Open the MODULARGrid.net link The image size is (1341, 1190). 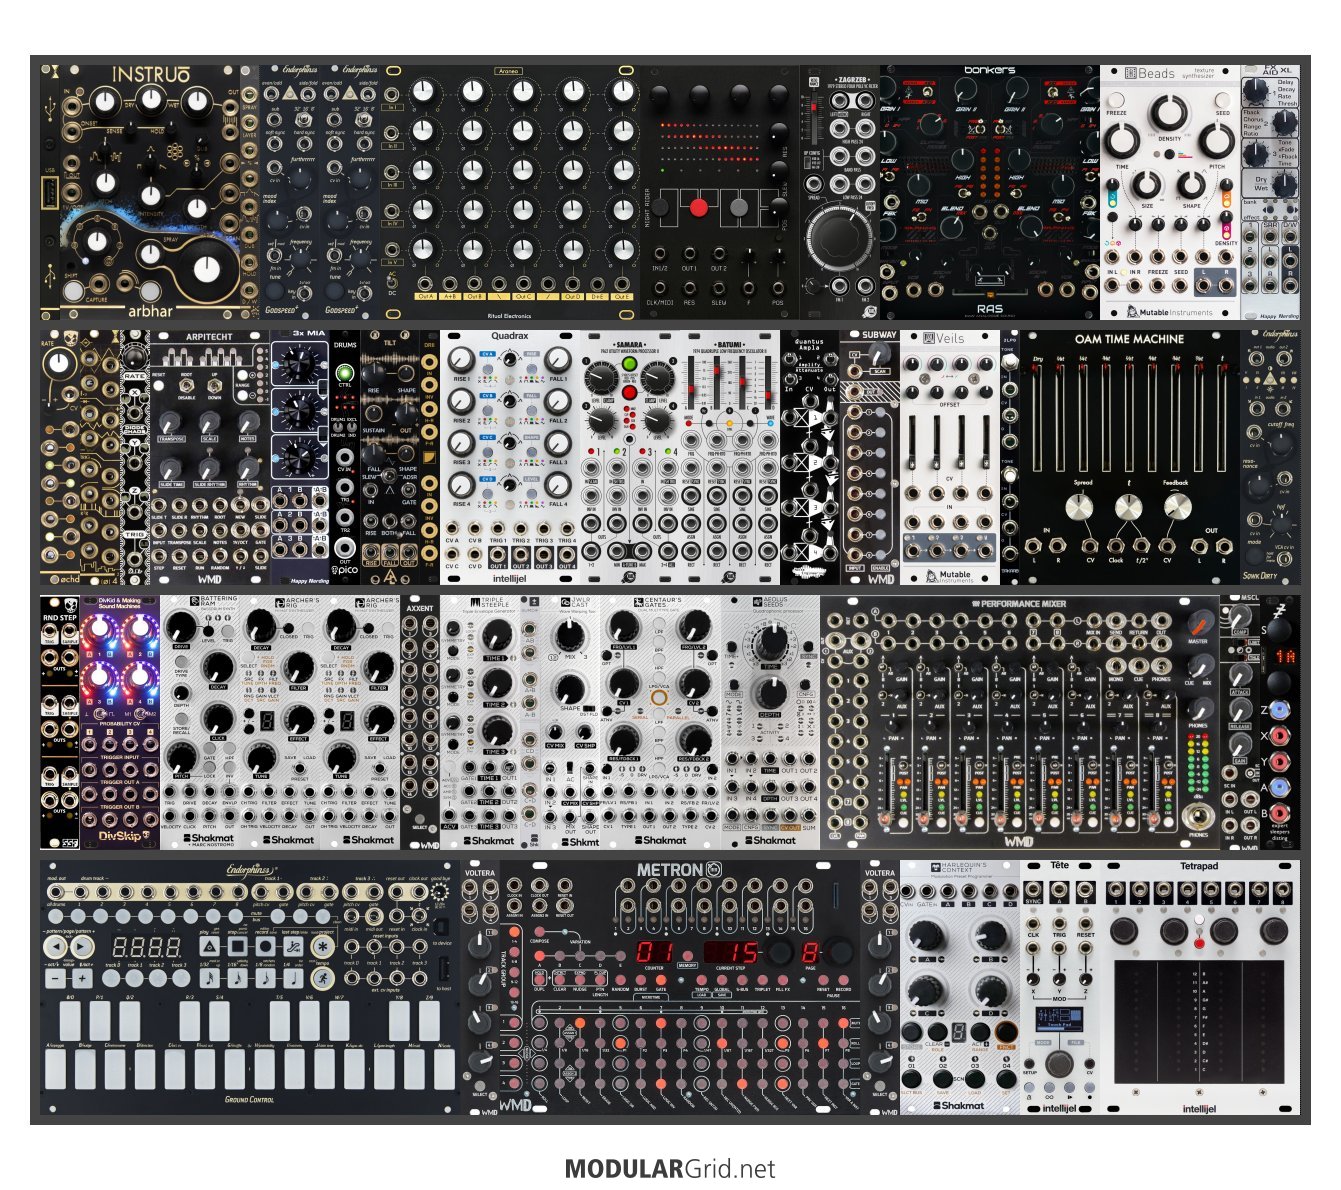click(x=670, y=1169)
